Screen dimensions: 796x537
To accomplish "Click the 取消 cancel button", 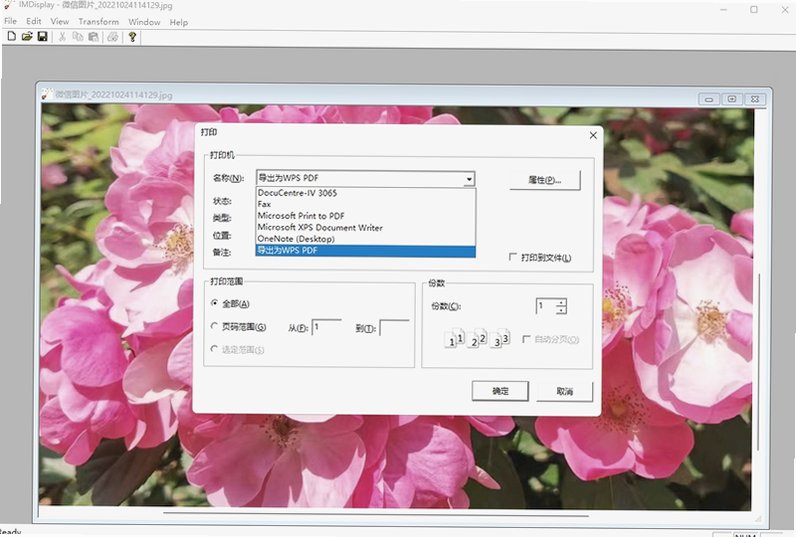I will click(565, 391).
